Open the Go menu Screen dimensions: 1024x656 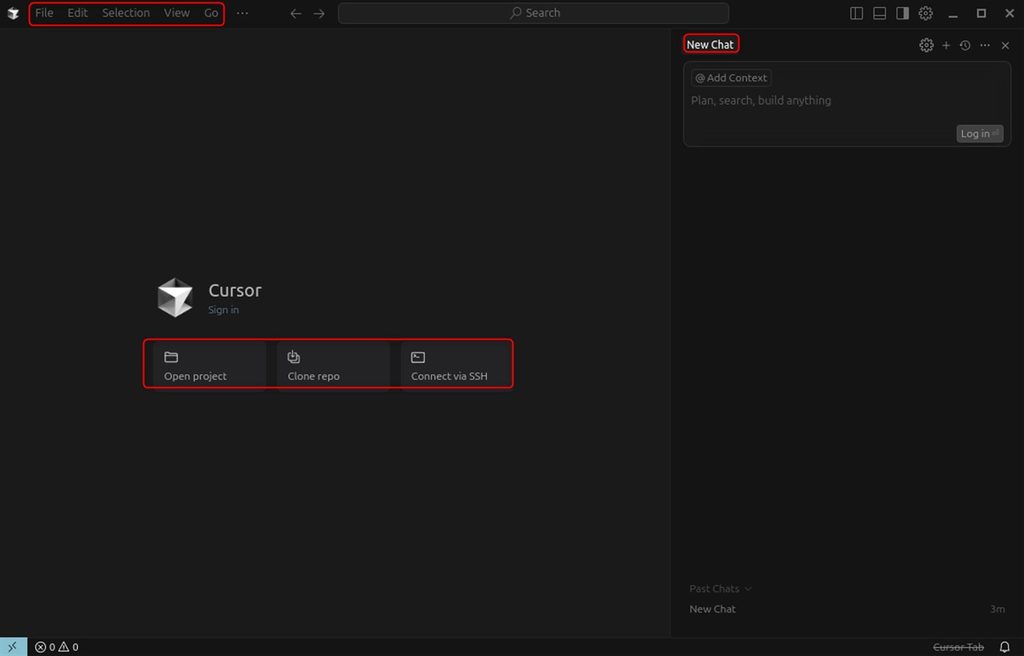point(211,13)
